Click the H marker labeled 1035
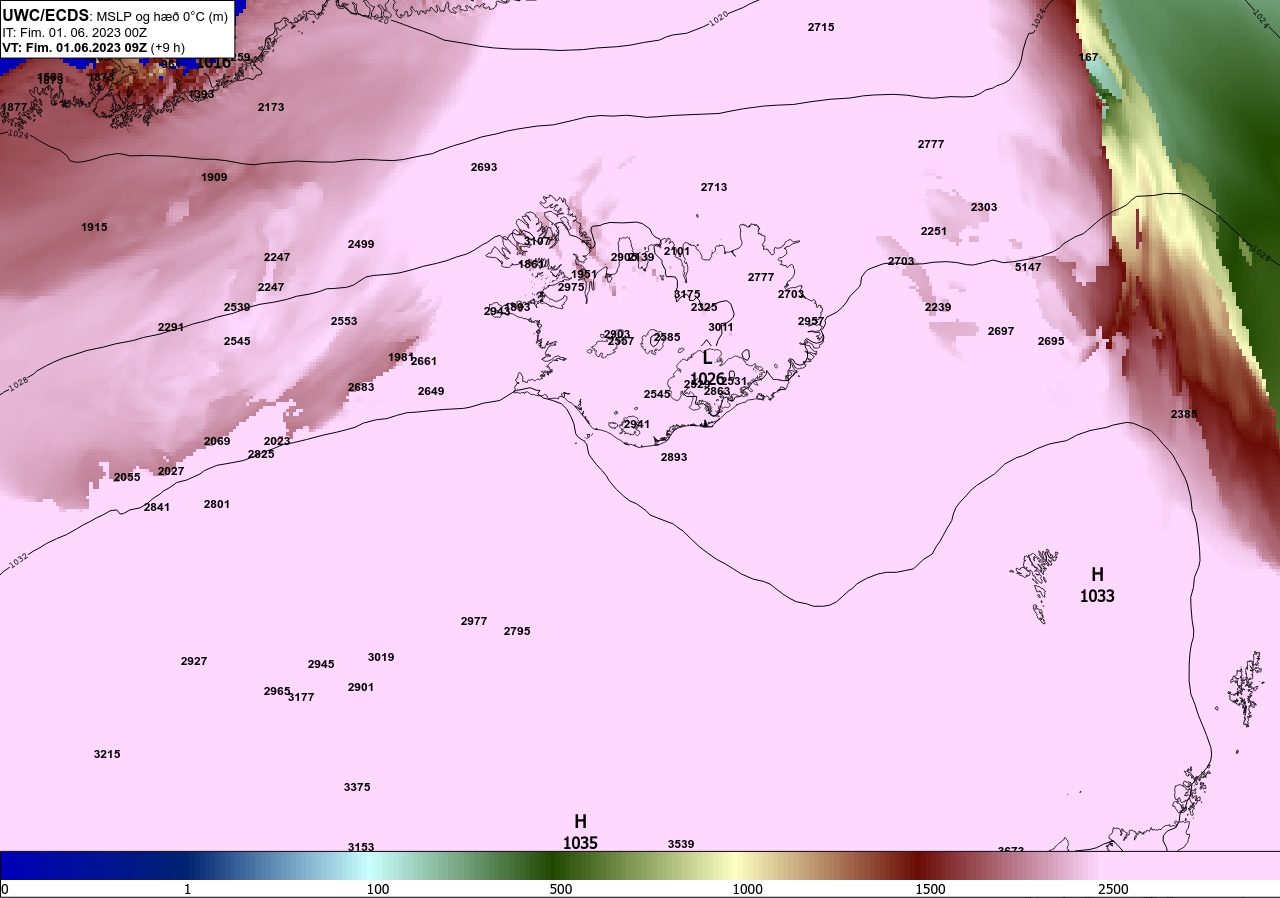The width and height of the screenshot is (1280, 898). [x=580, y=832]
